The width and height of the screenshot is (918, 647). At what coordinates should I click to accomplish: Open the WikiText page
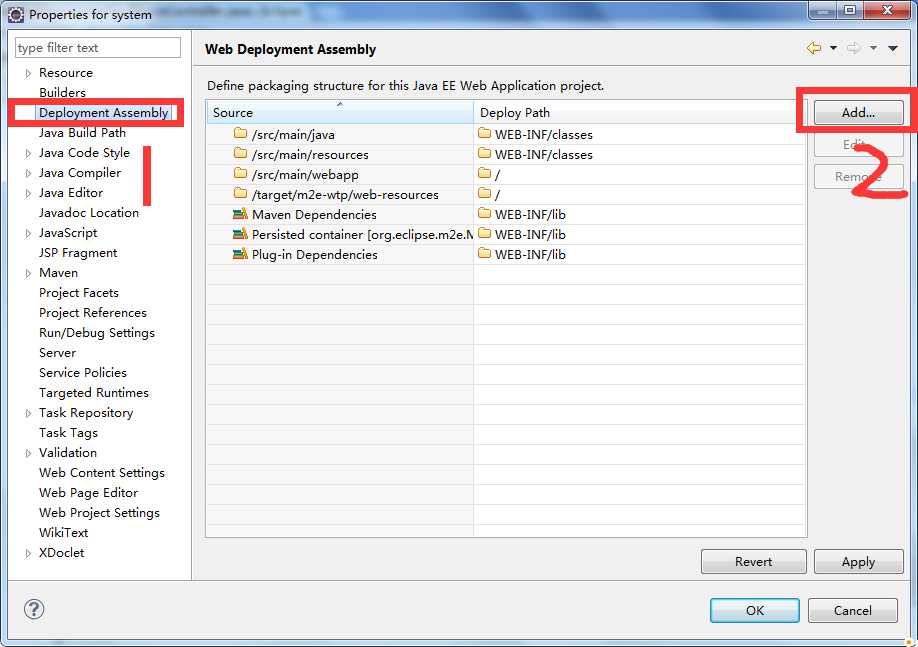pos(64,532)
